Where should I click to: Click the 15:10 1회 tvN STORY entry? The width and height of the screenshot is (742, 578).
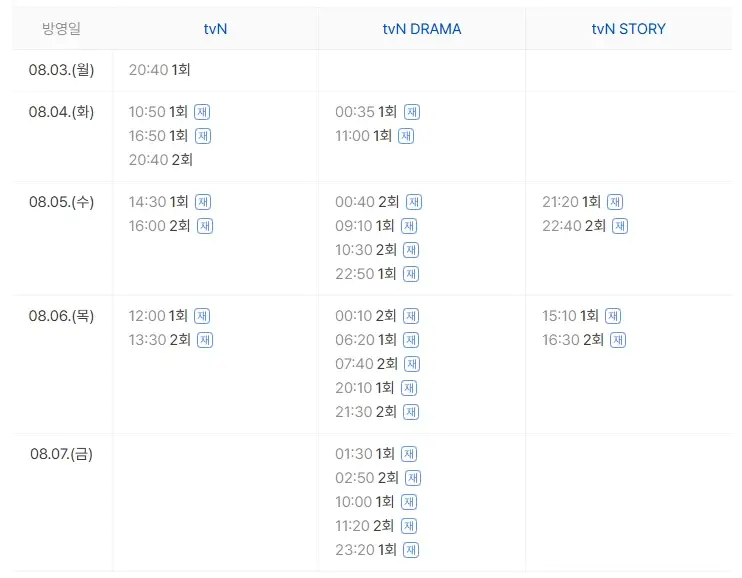coord(570,316)
